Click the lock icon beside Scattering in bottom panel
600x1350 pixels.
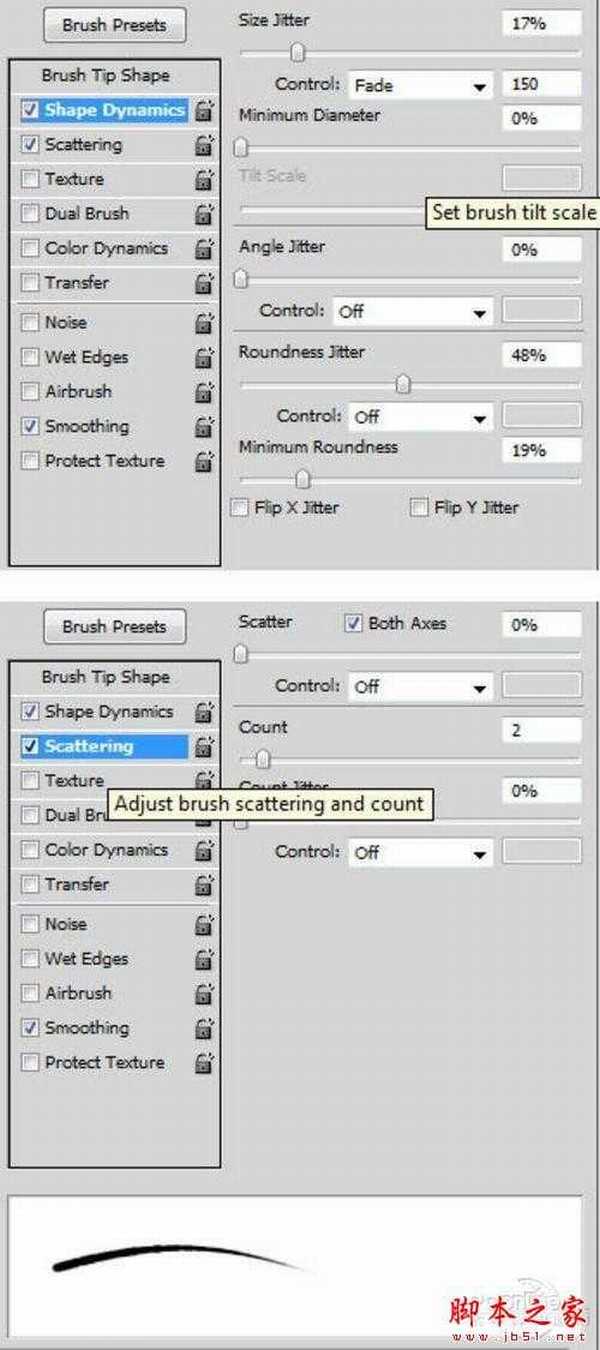[x=205, y=747]
